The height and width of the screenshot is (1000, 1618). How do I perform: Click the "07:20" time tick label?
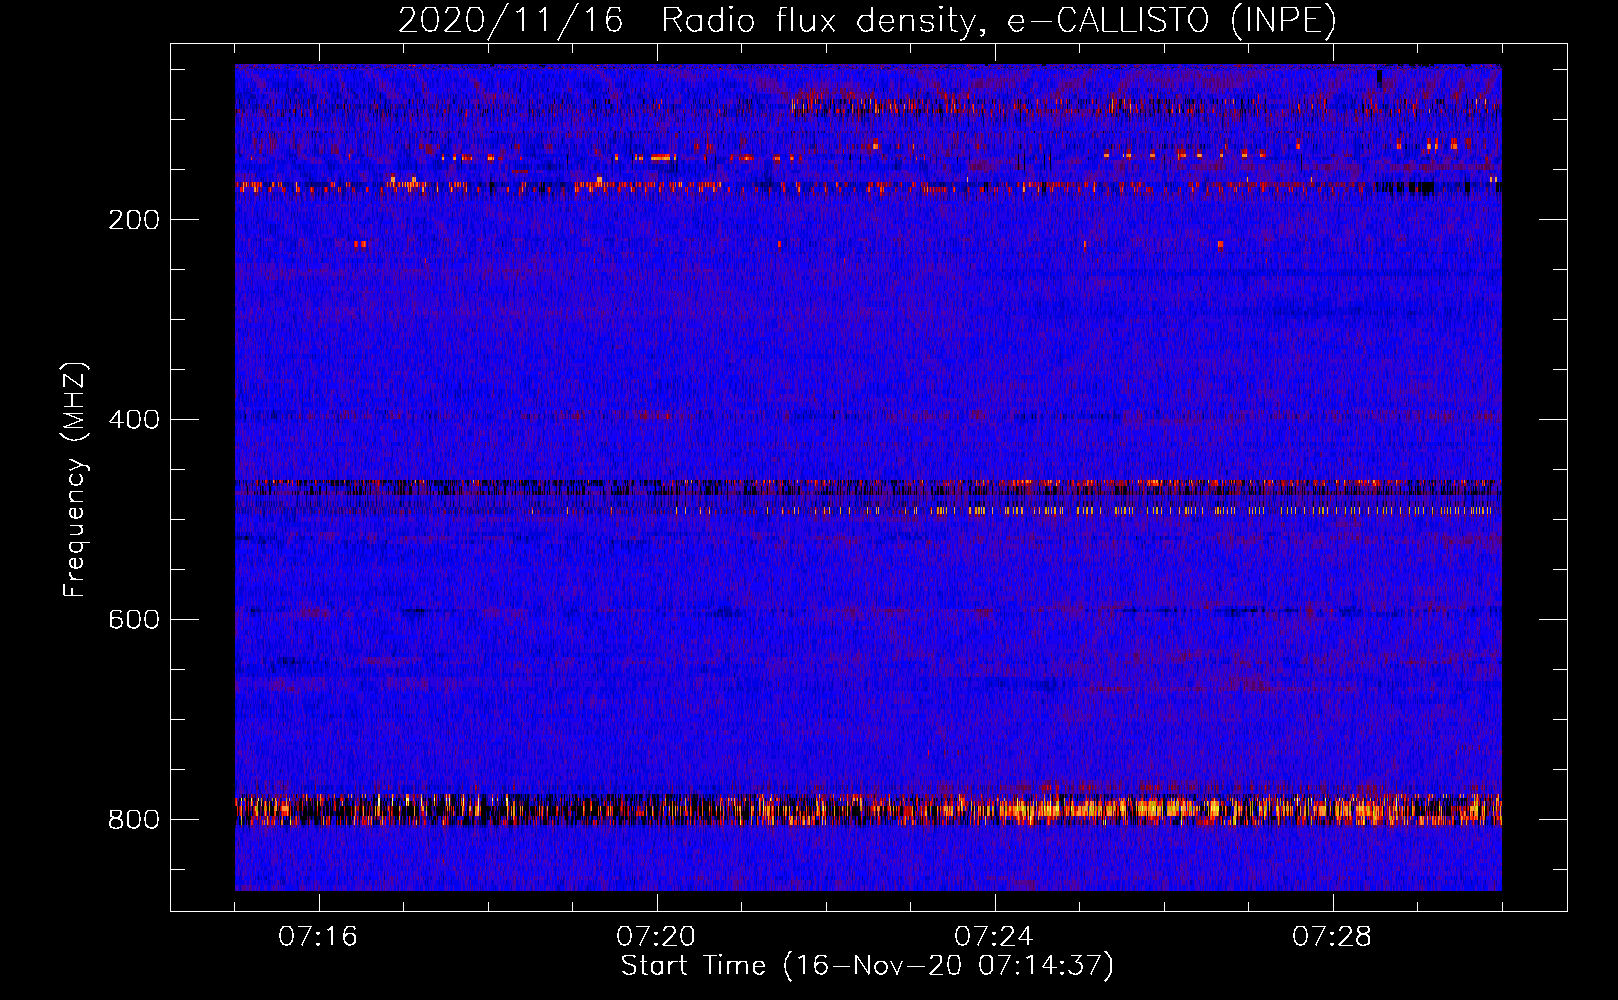(x=656, y=937)
